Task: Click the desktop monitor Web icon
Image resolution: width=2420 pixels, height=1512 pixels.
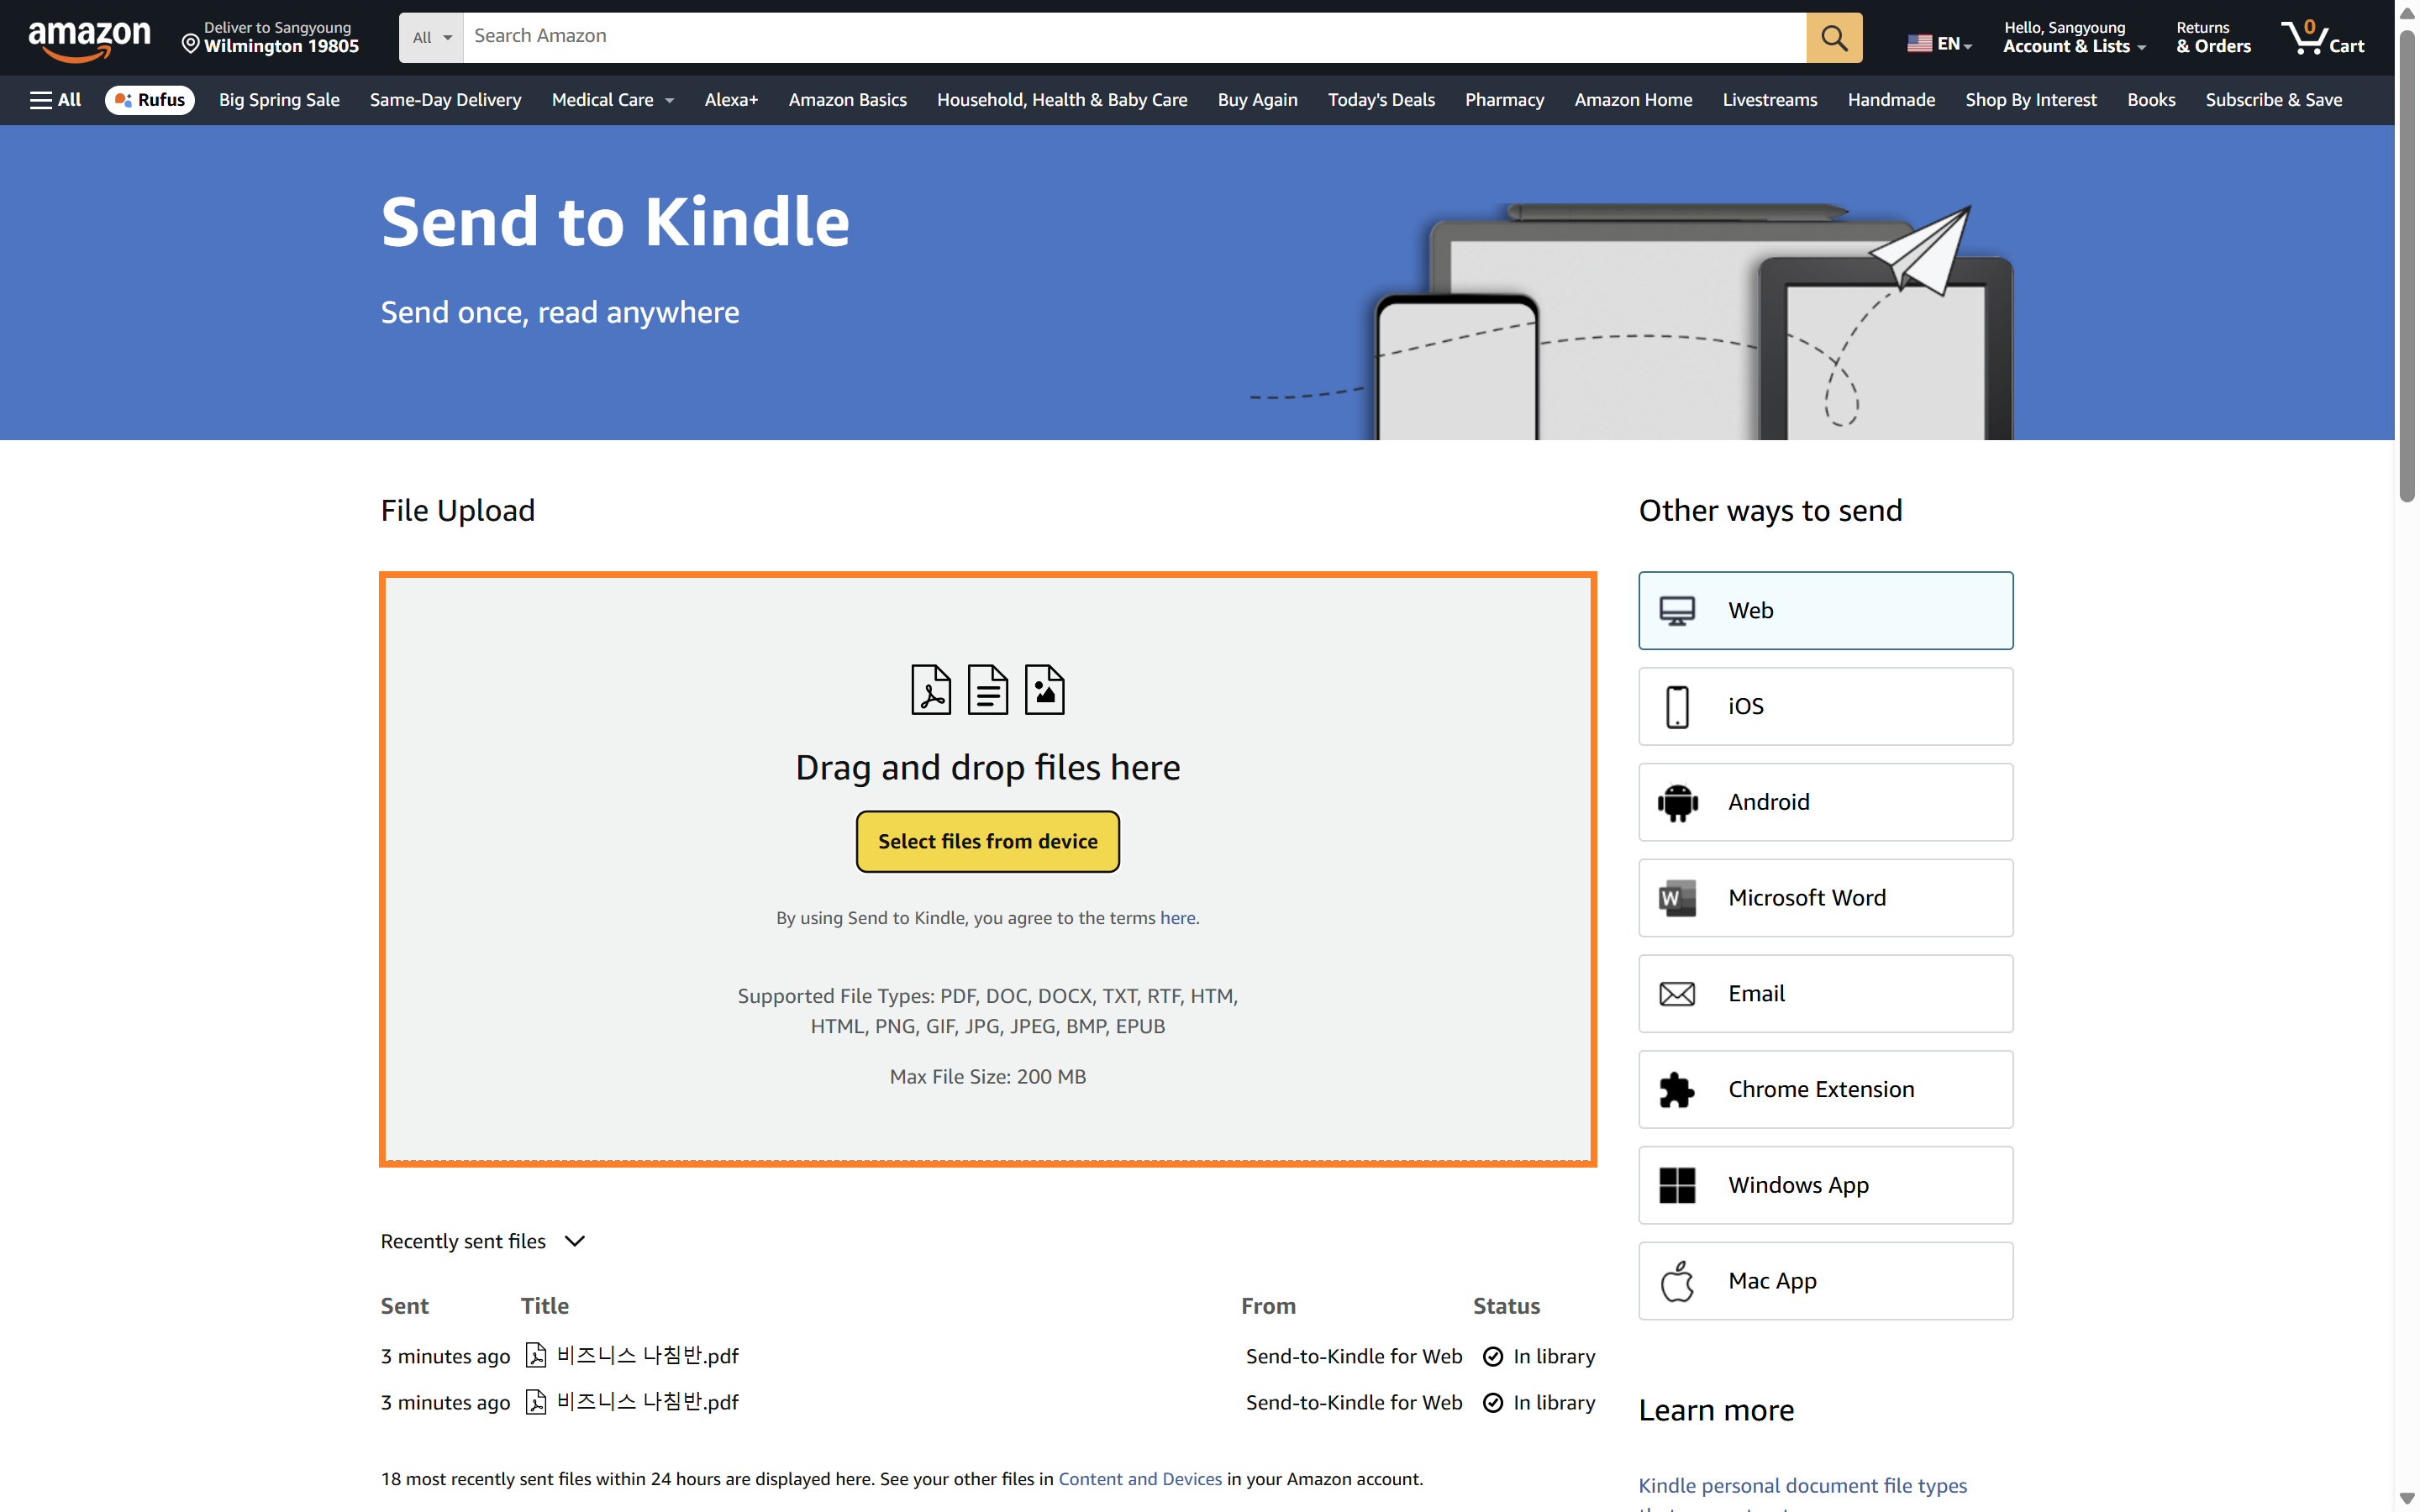Action: (1677, 610)
